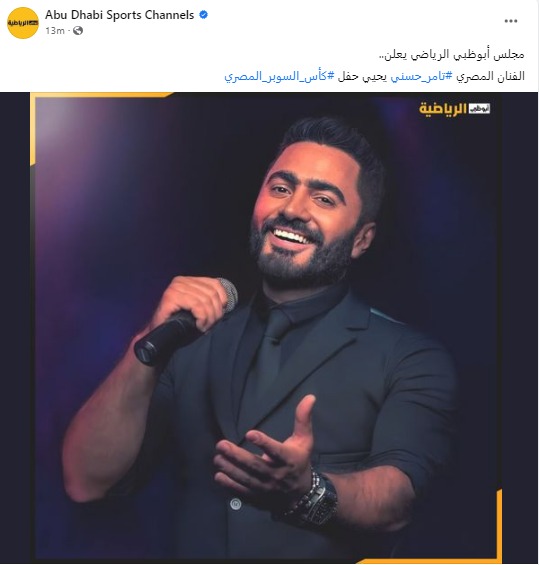
Task: Click the microphone in the photo
Action: (185, 321)
